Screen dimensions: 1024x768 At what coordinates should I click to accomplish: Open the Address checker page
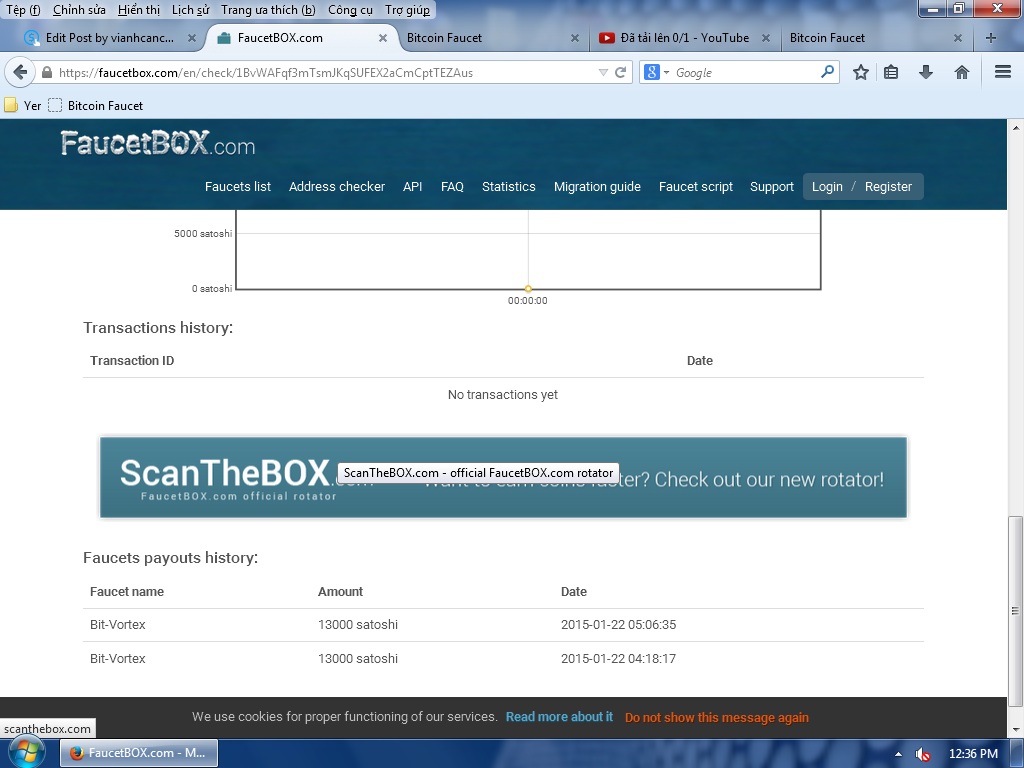coord(337,187)
